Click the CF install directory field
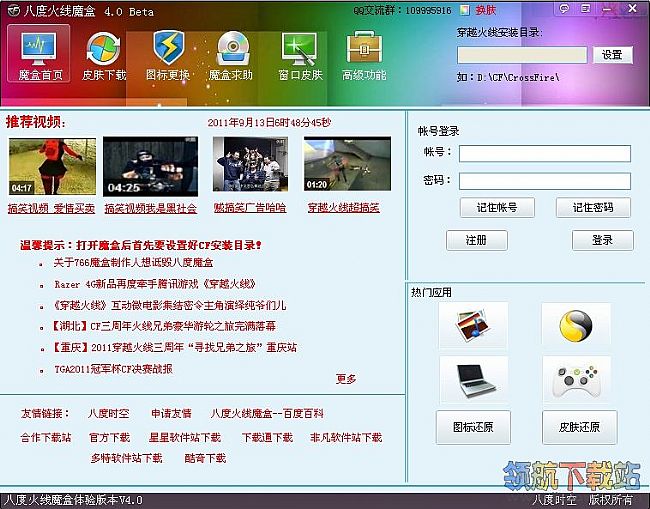This screenshot has height=509, width=650. pos(522,55)
